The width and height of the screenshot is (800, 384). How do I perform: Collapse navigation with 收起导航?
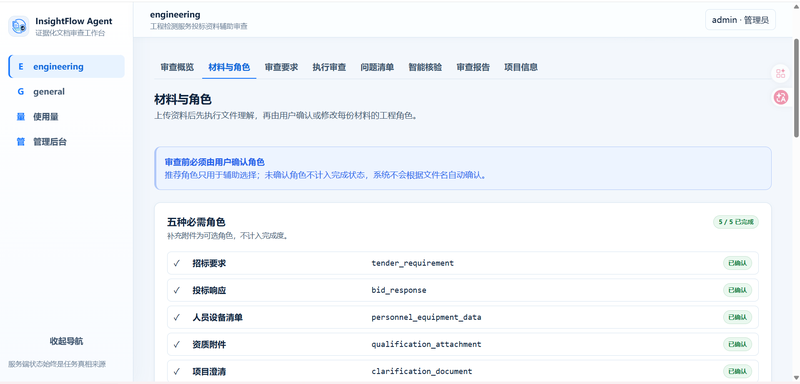(x=66, y=341)
